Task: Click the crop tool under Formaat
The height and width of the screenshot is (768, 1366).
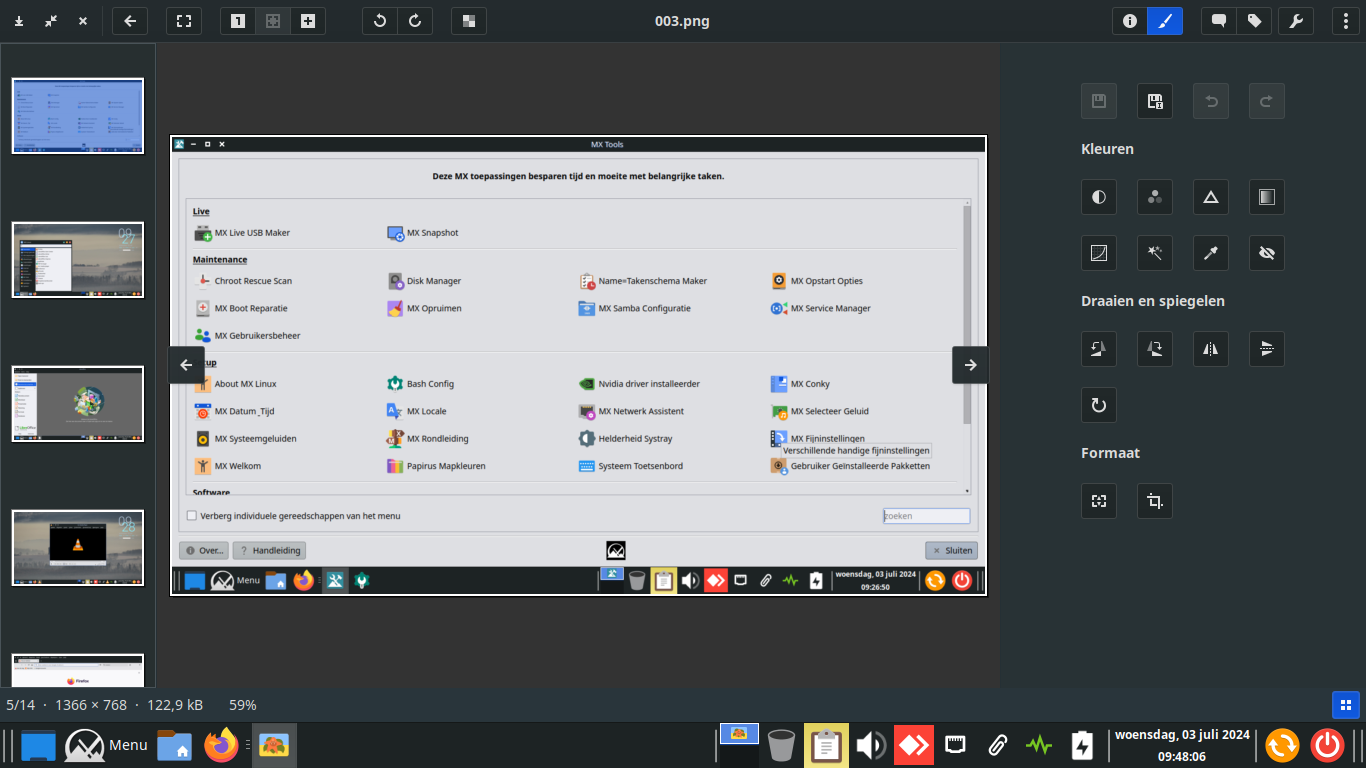Action: pos(1155,501)
